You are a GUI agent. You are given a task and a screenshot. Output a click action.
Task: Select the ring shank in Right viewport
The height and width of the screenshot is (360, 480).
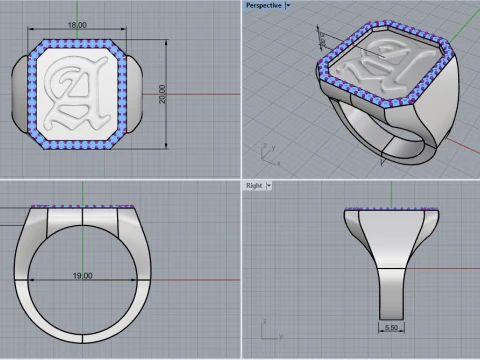point(392,293)
